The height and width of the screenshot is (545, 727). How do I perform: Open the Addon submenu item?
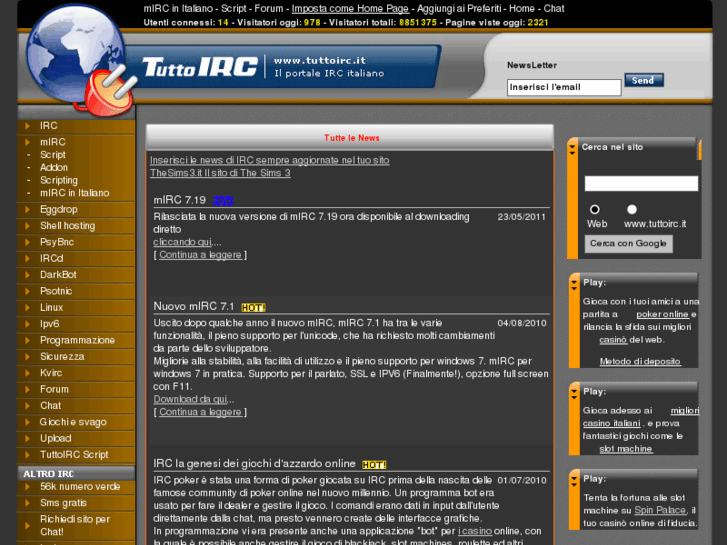click(54, 167)
